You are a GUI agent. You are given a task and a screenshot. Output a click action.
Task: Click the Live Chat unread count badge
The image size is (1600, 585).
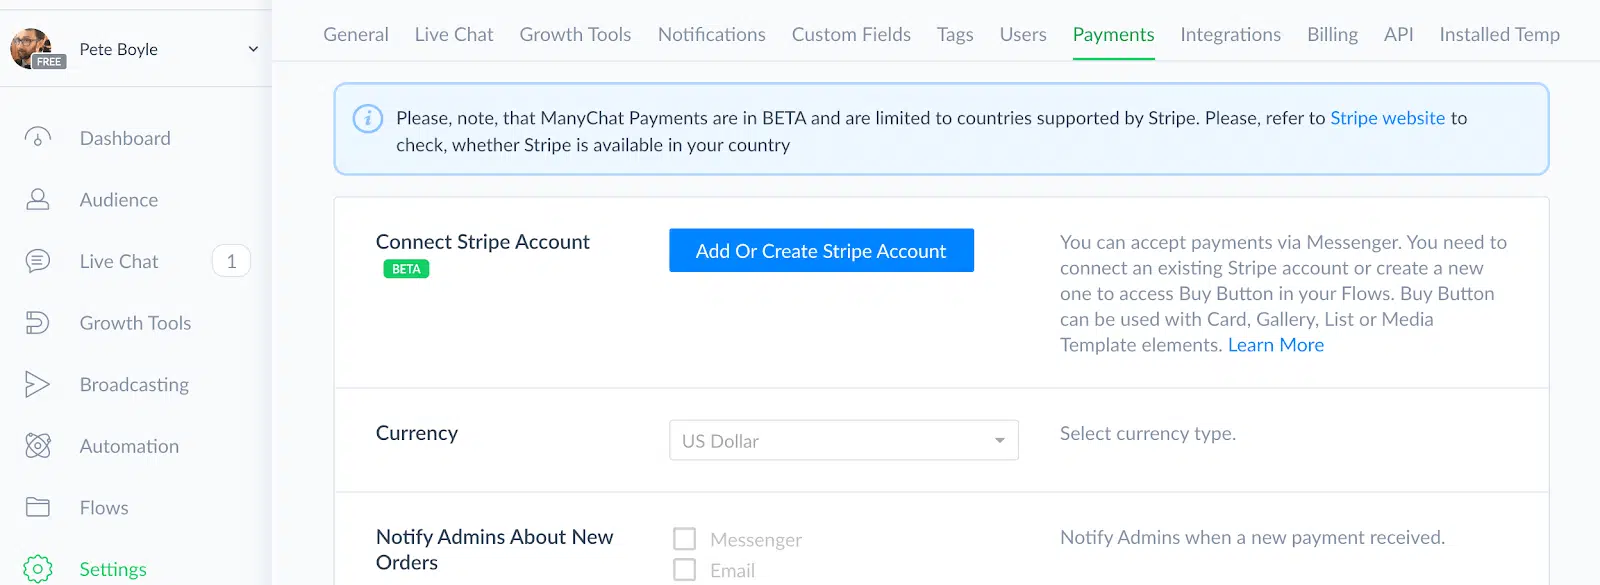[x=231, y=262]
